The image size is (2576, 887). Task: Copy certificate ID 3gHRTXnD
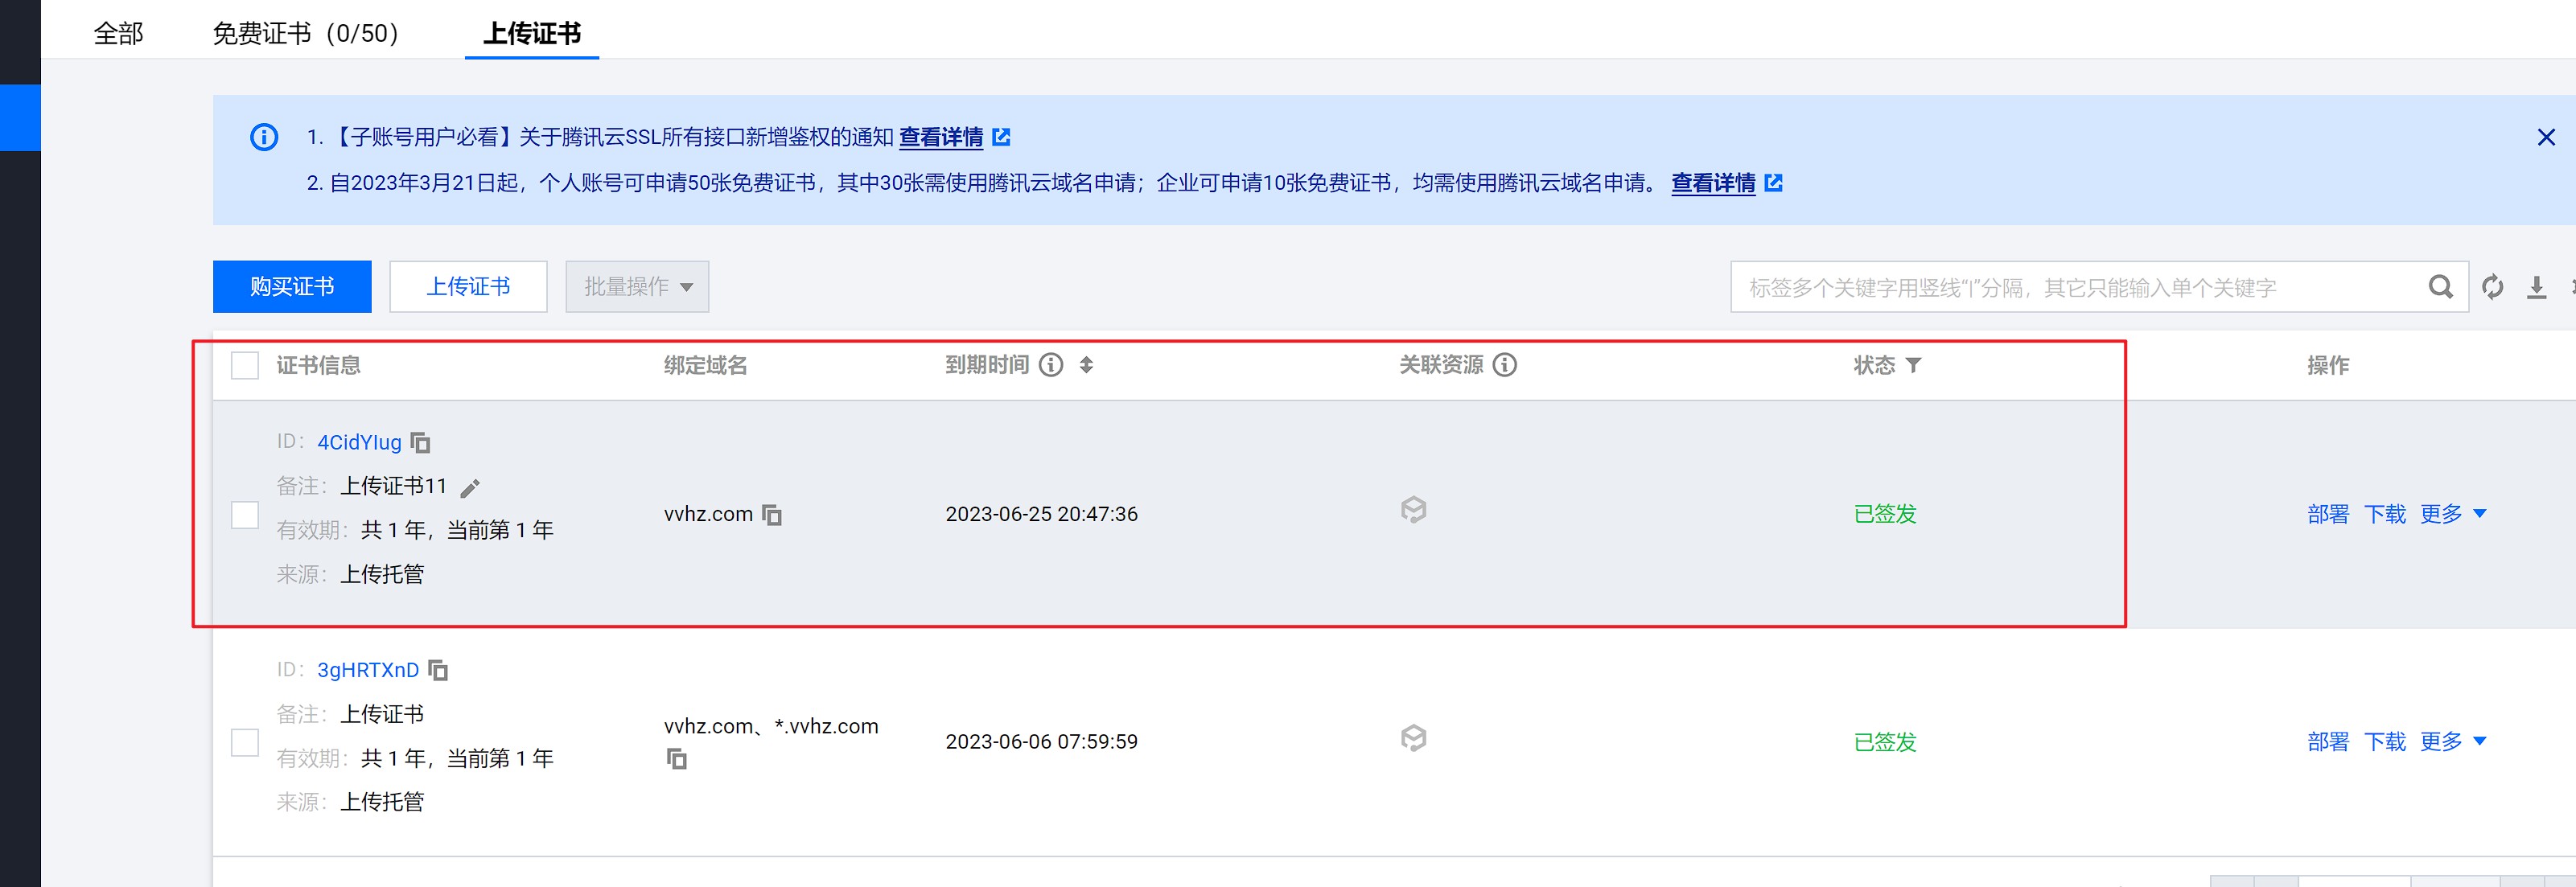coord(438,670)
